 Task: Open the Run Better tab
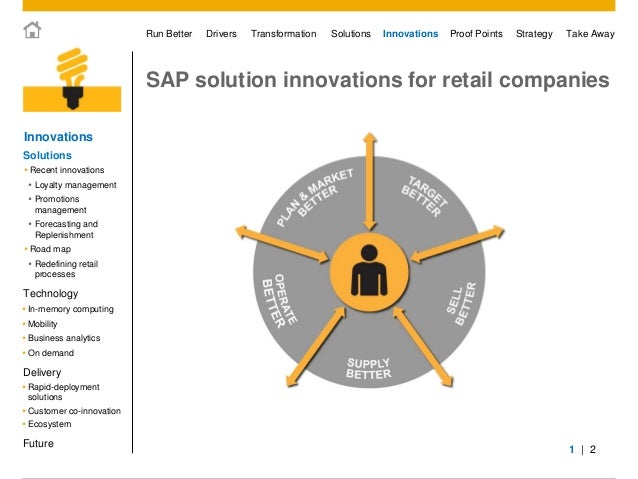tap(169, 34)
